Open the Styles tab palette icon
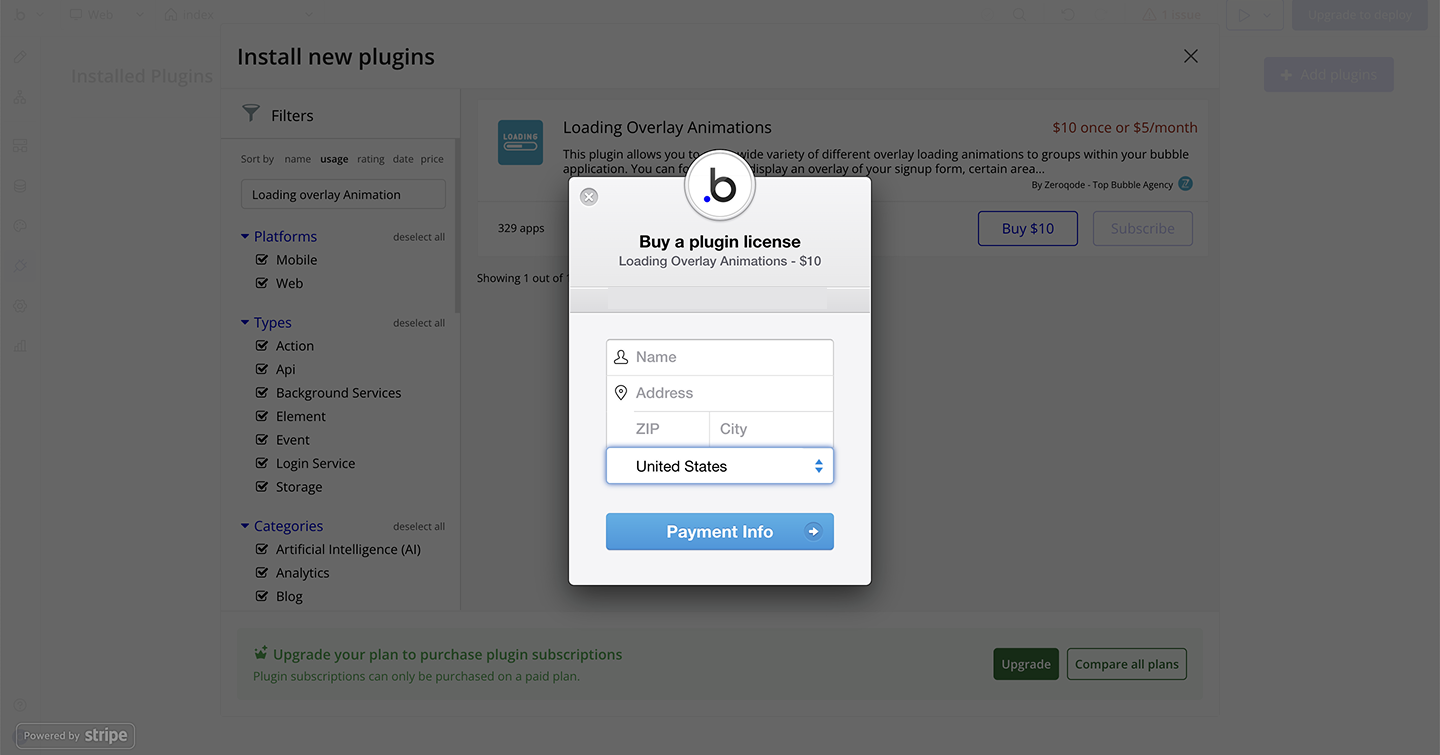1440x755 pixels. (x=20, y=226)
